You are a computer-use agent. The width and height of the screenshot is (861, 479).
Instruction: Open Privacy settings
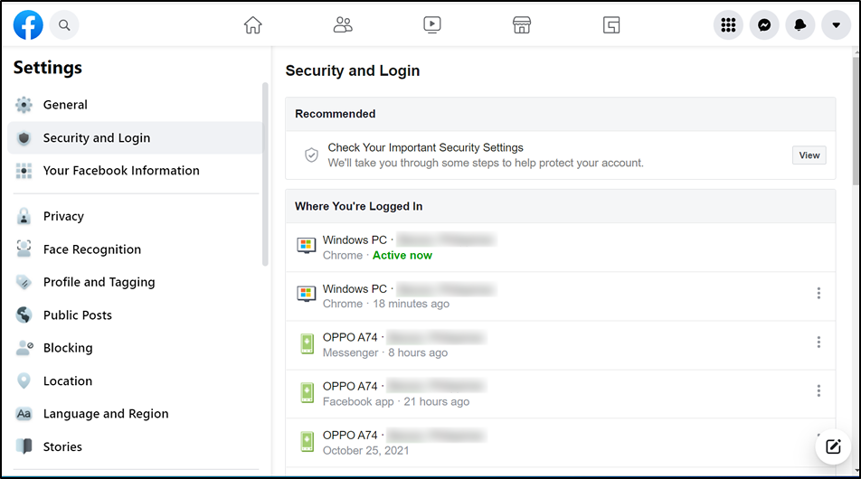click(135, 216)
